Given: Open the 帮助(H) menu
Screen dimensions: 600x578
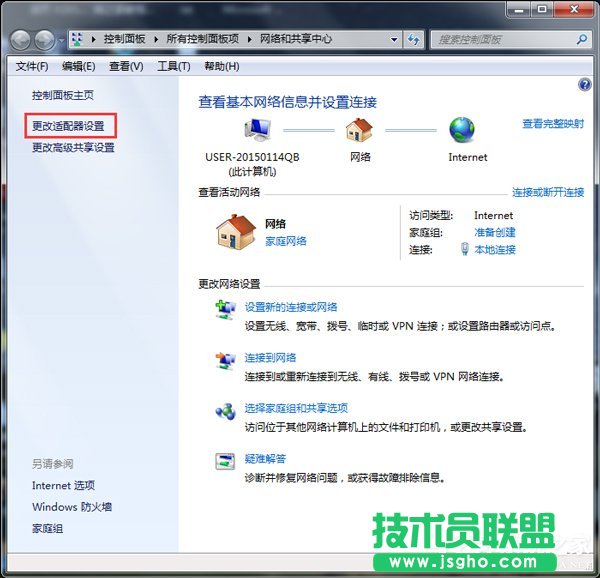Looking at the screenshot, I should click(x=222, y=67).
